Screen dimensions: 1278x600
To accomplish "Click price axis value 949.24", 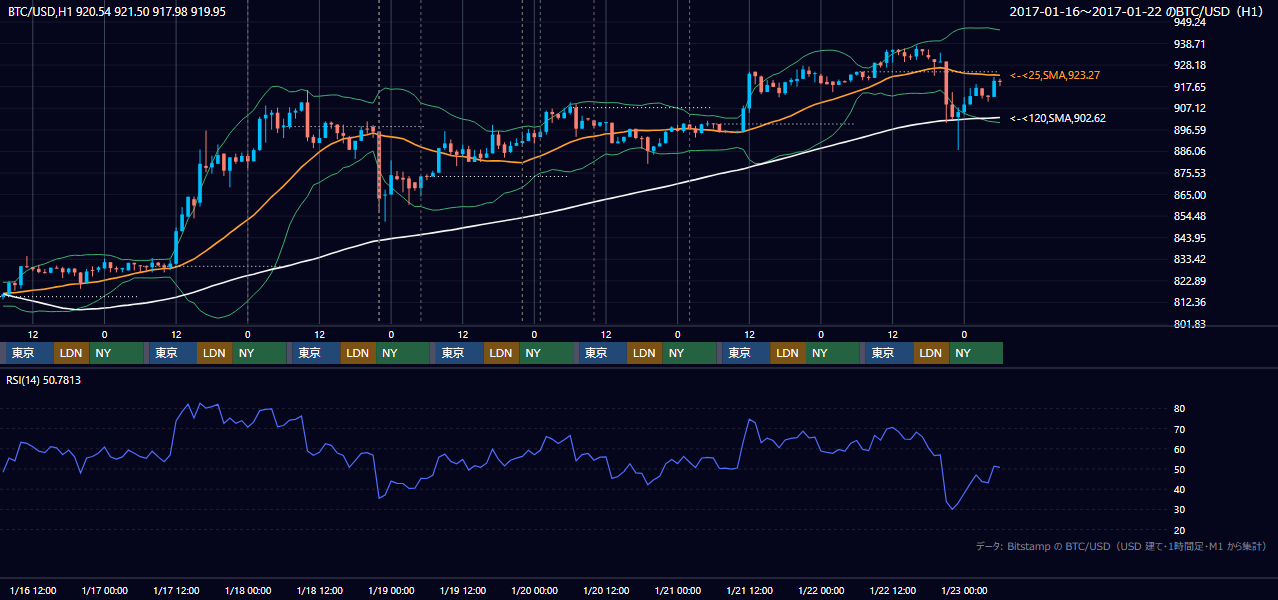I will click(x=1189, y=22).
